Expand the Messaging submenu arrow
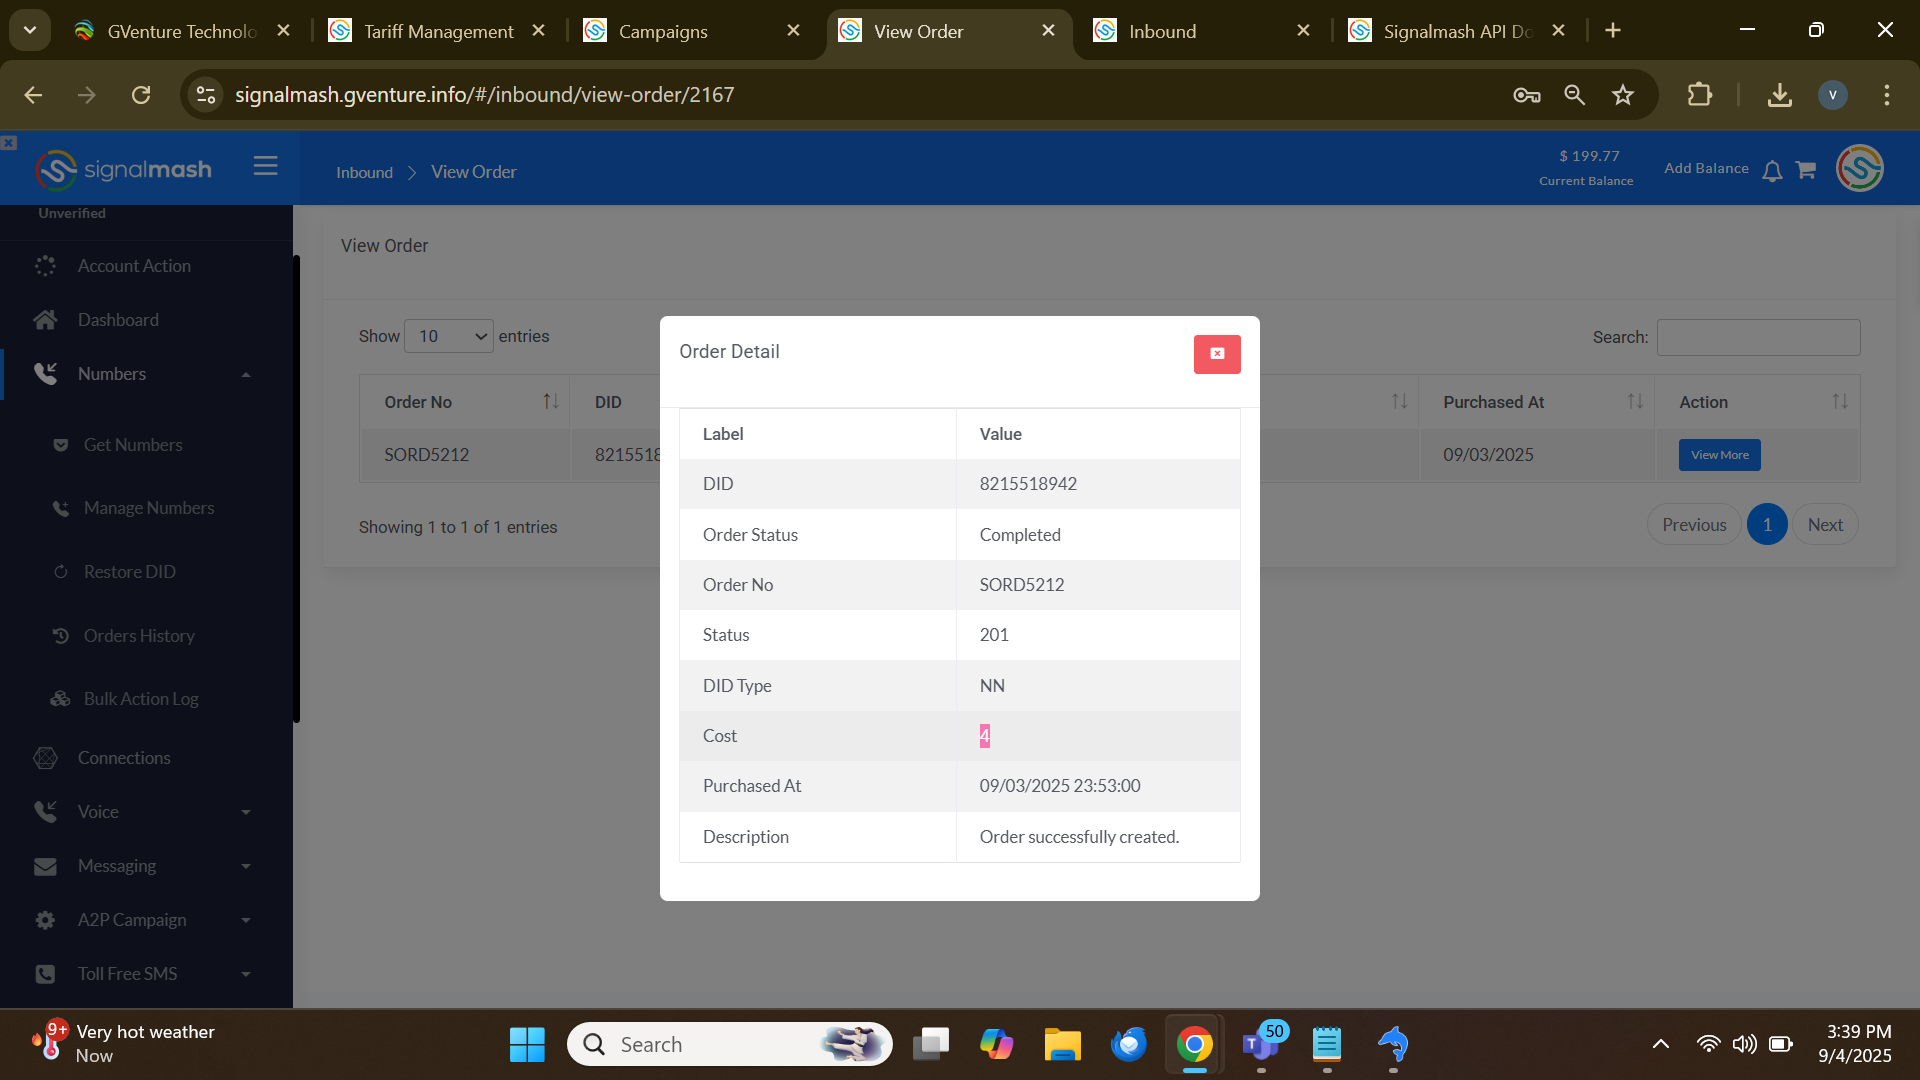Screen dimensions: 1920x1080 coord(246,867)
